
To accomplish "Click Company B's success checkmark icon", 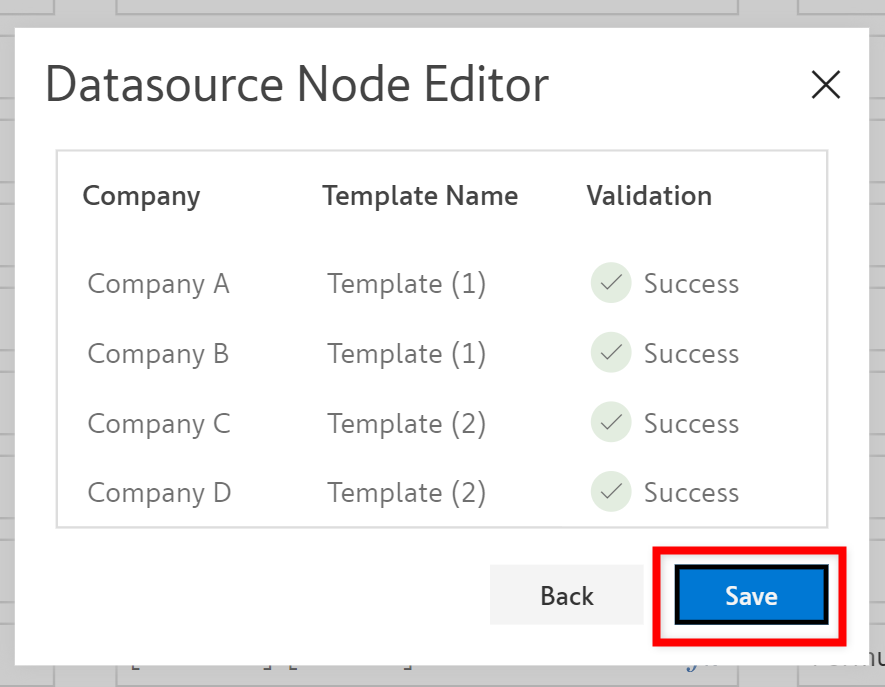I will pyautogui.click(x=611, y=353).
